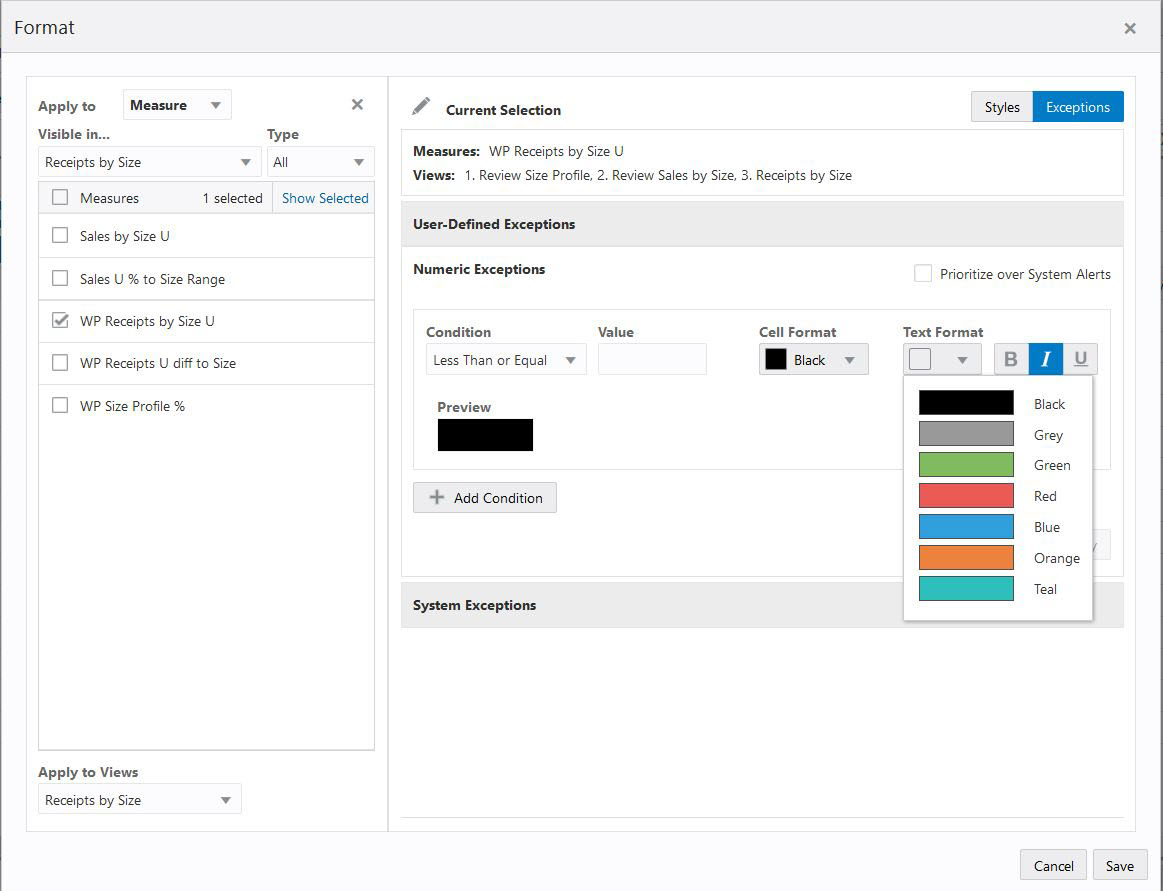
Task: Open the Apply to Views dropdown
Action: coord(139,800)
